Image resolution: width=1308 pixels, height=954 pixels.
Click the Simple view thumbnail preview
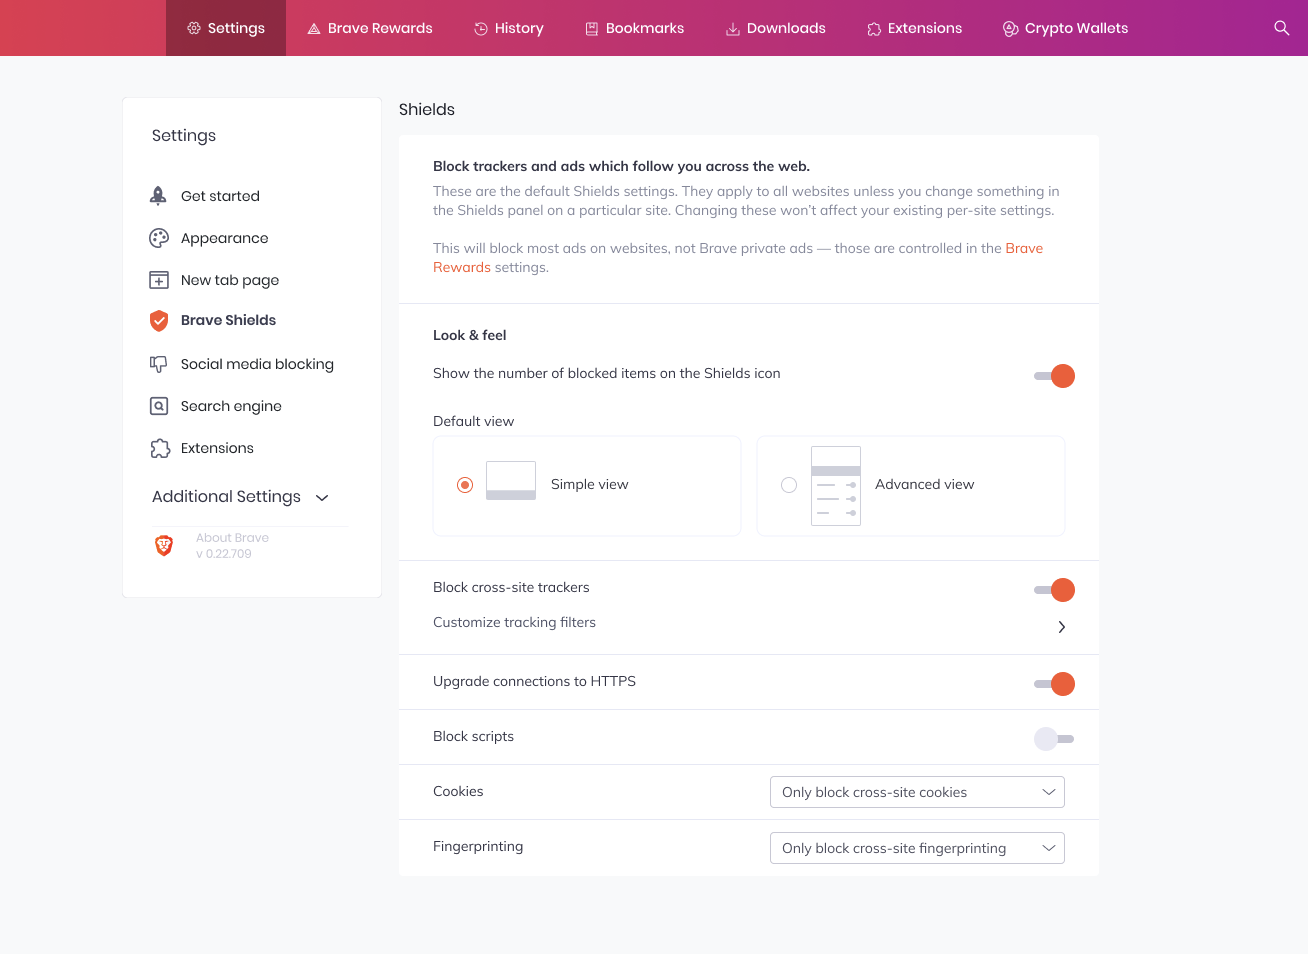511,481
